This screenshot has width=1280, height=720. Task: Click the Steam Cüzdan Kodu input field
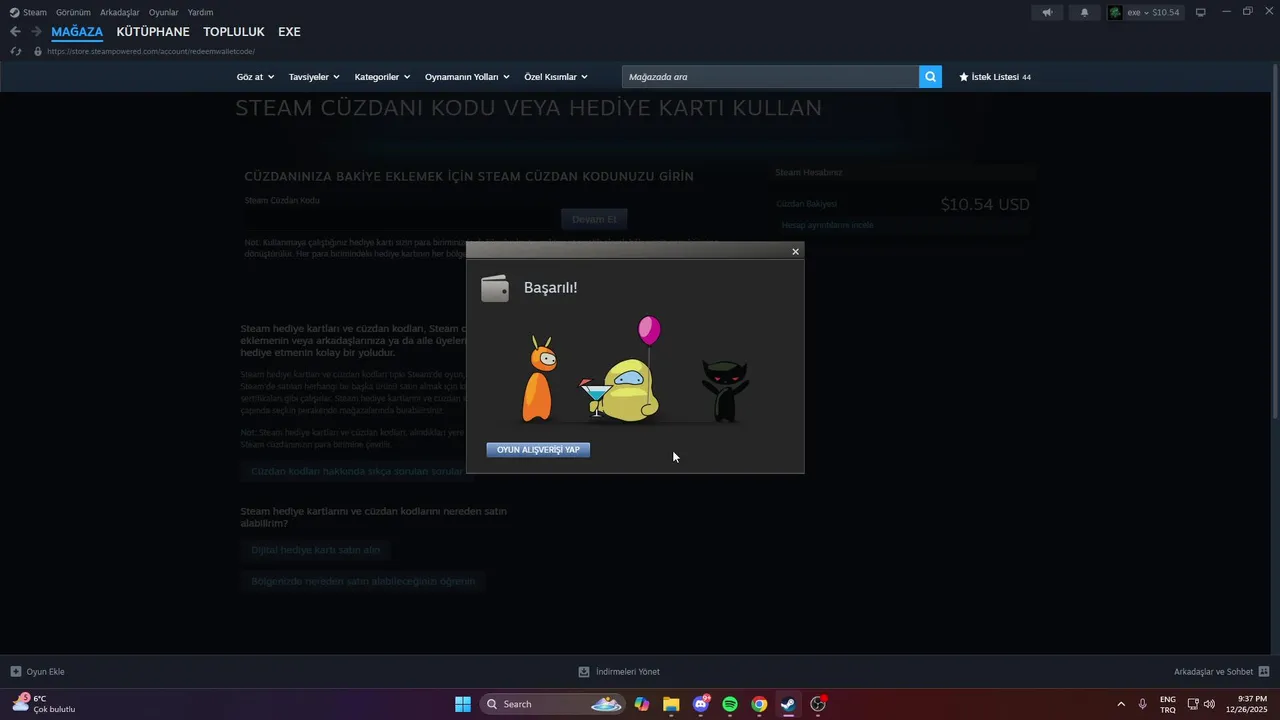400,219
